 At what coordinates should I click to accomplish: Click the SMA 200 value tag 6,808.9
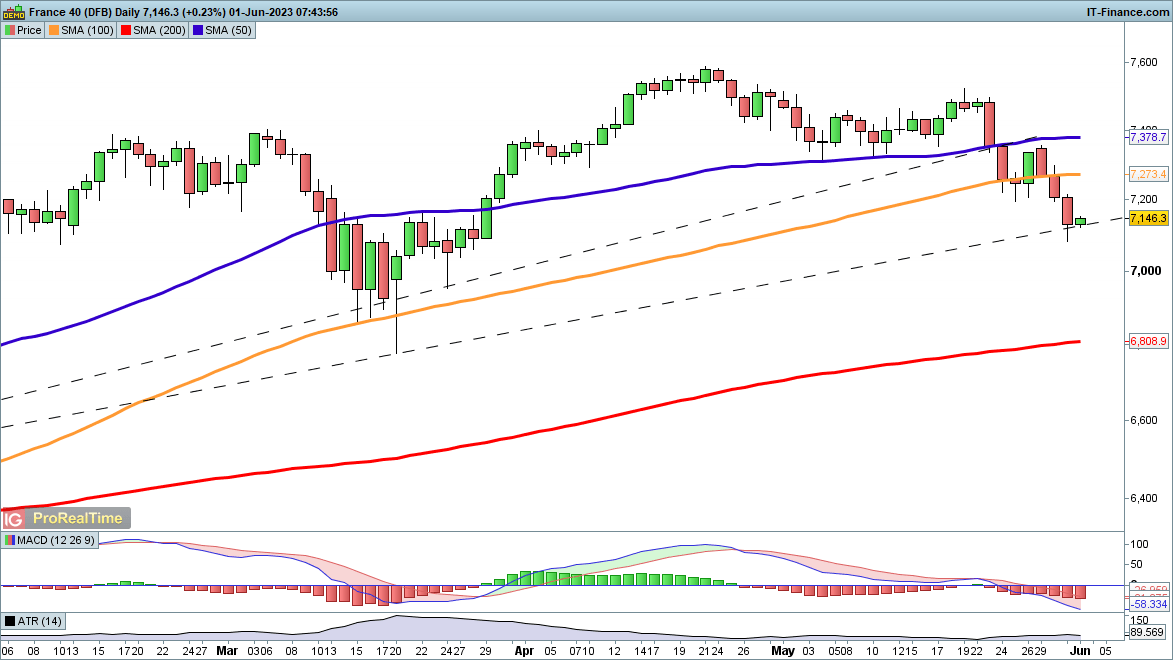point(1148,341)
